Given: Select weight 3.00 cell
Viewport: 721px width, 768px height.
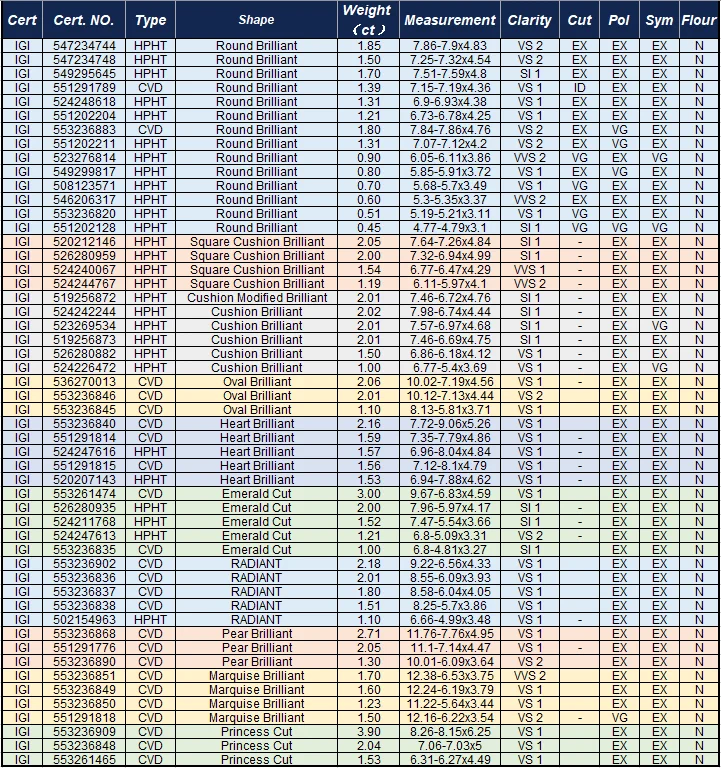Looking at the screenshot, I should coord(369,494).
